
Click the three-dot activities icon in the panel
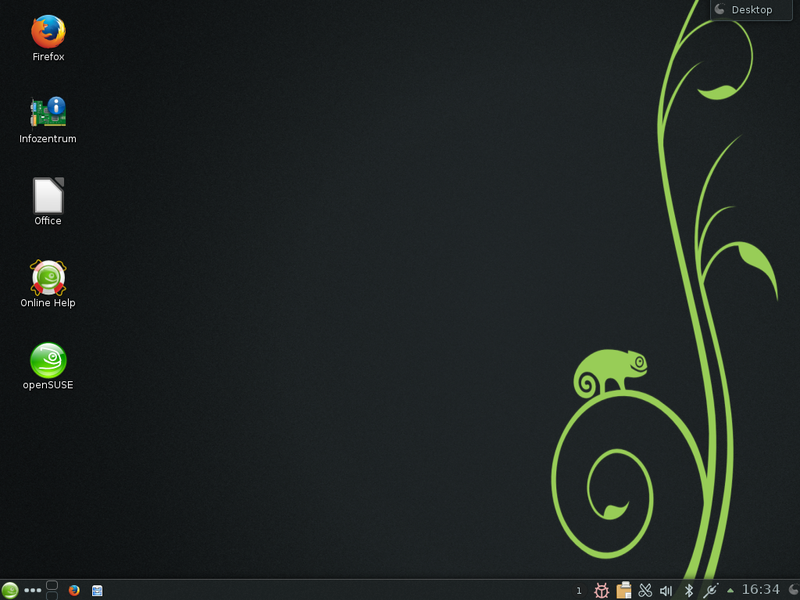[x=33, y=590]
